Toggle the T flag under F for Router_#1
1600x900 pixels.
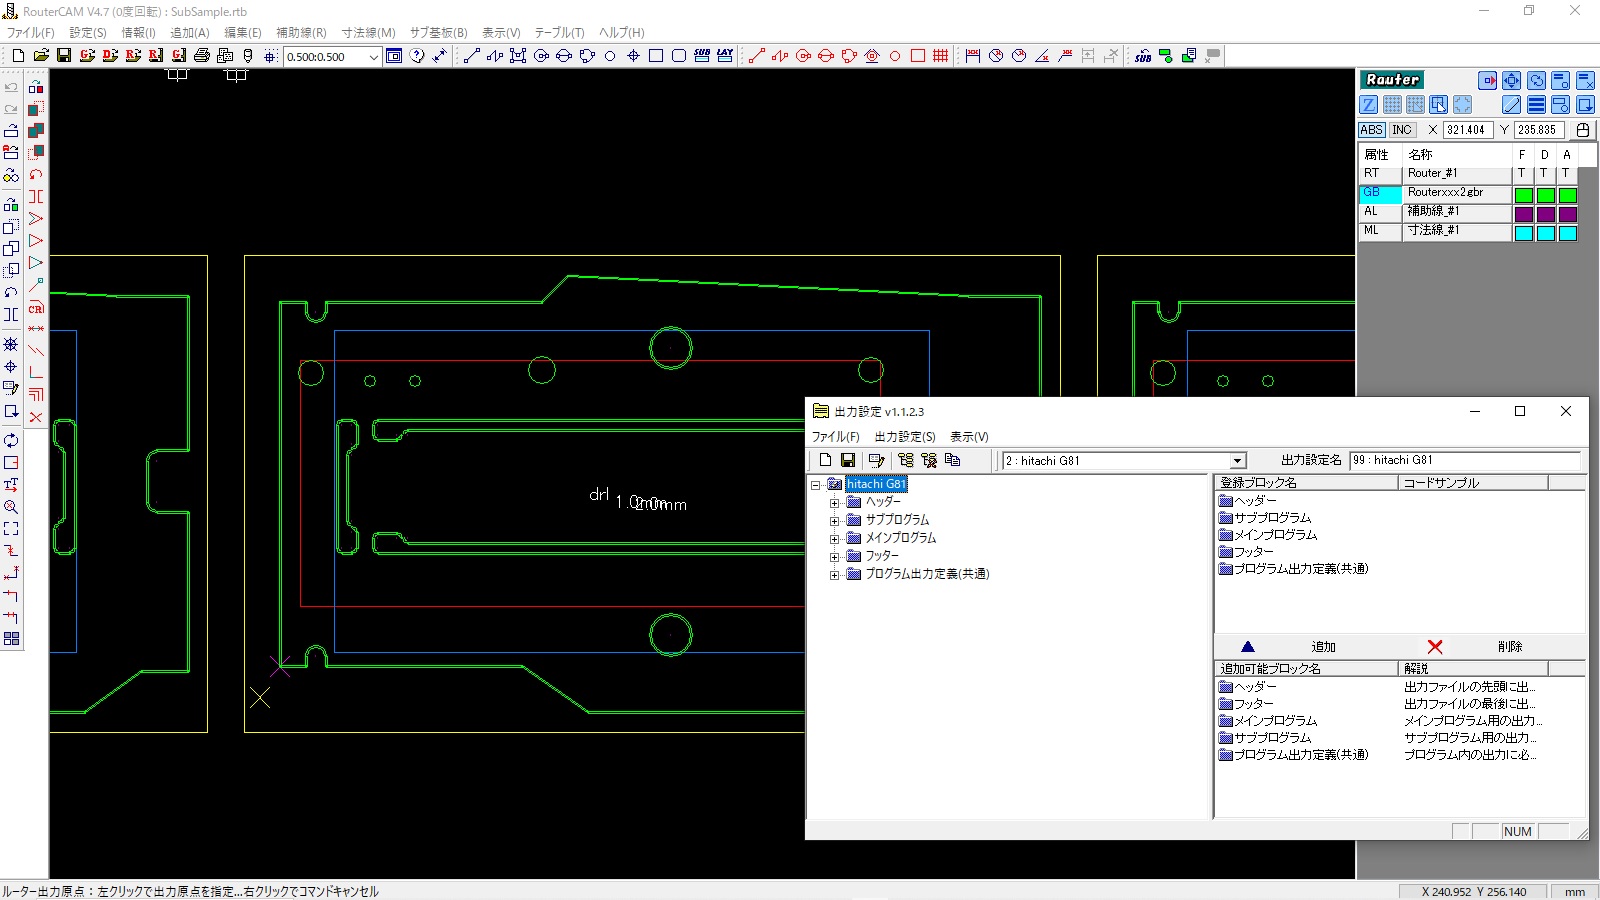click(x=1522, y=174)
